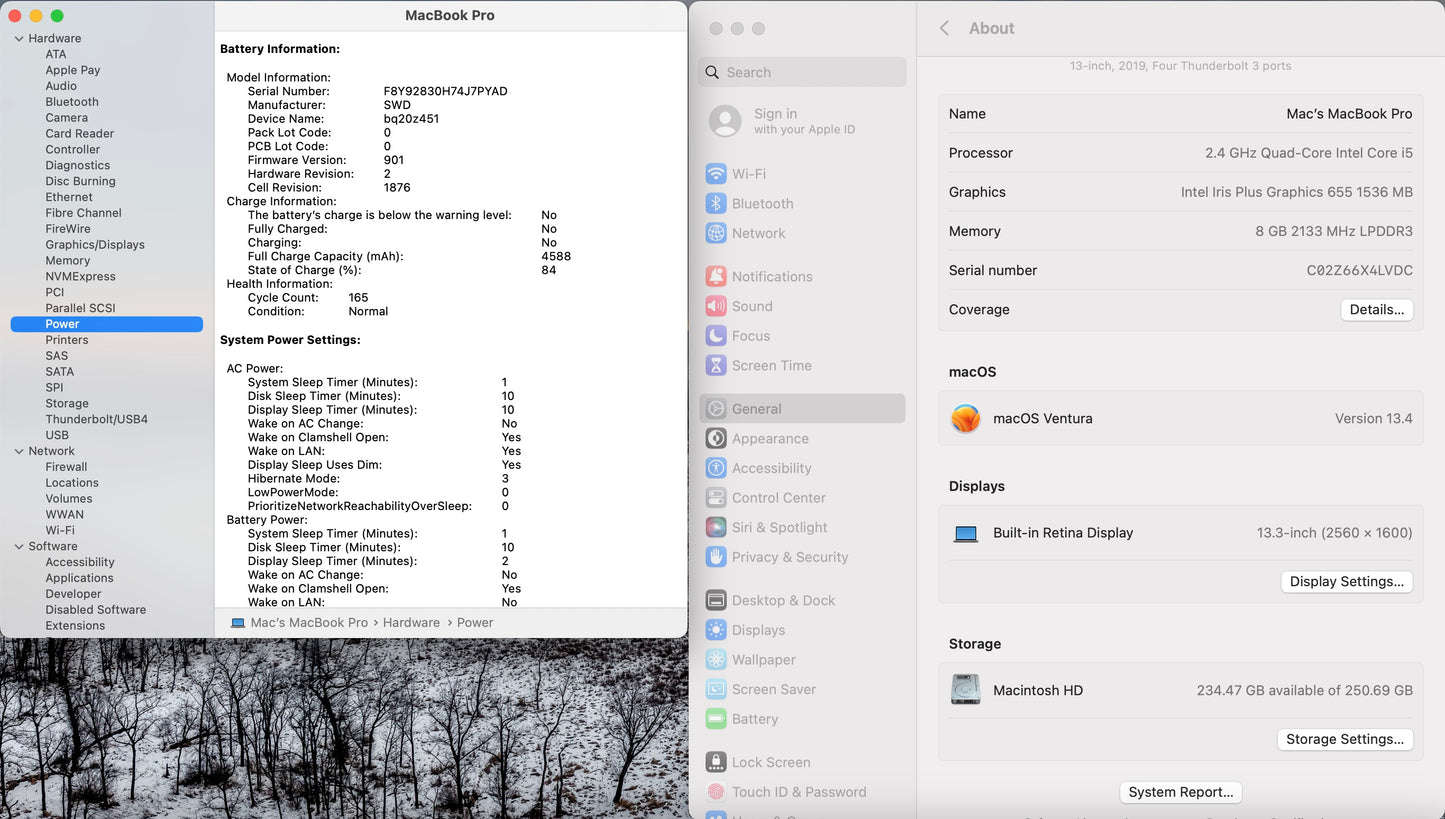Select Thunderbolt/USB4 in hardware list

[x=96, y=419]
